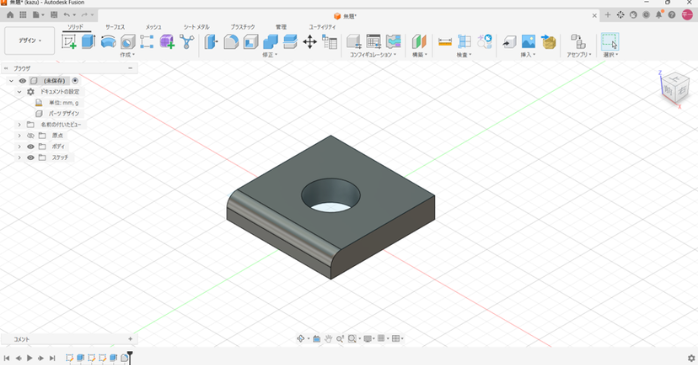Start a new sketch with Create Sketch icon
Screen dimensions: 698x365
click(x=69, y=42)
